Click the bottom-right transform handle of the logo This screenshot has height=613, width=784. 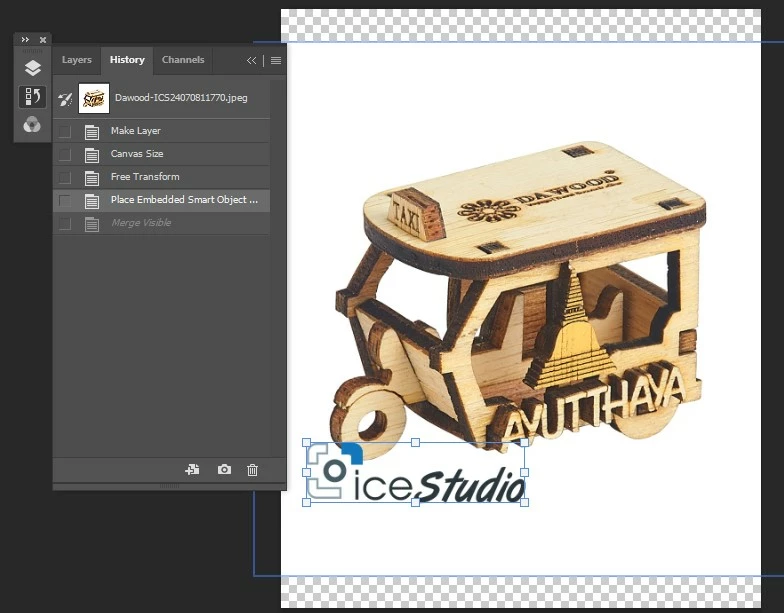[x=524, y=502]
